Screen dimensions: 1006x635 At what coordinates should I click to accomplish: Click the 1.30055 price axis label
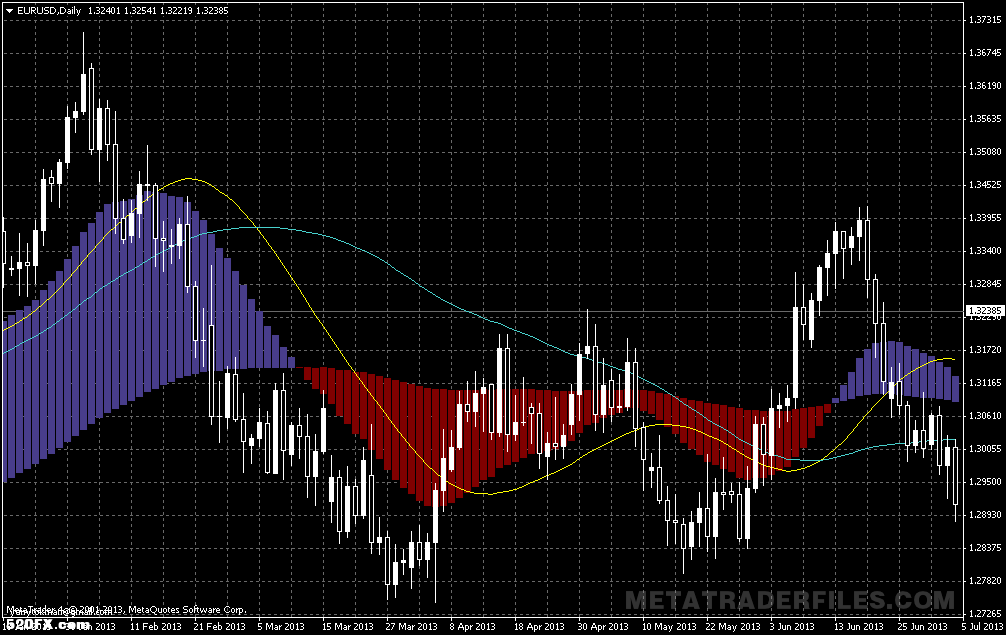click(x=984, y=449)
